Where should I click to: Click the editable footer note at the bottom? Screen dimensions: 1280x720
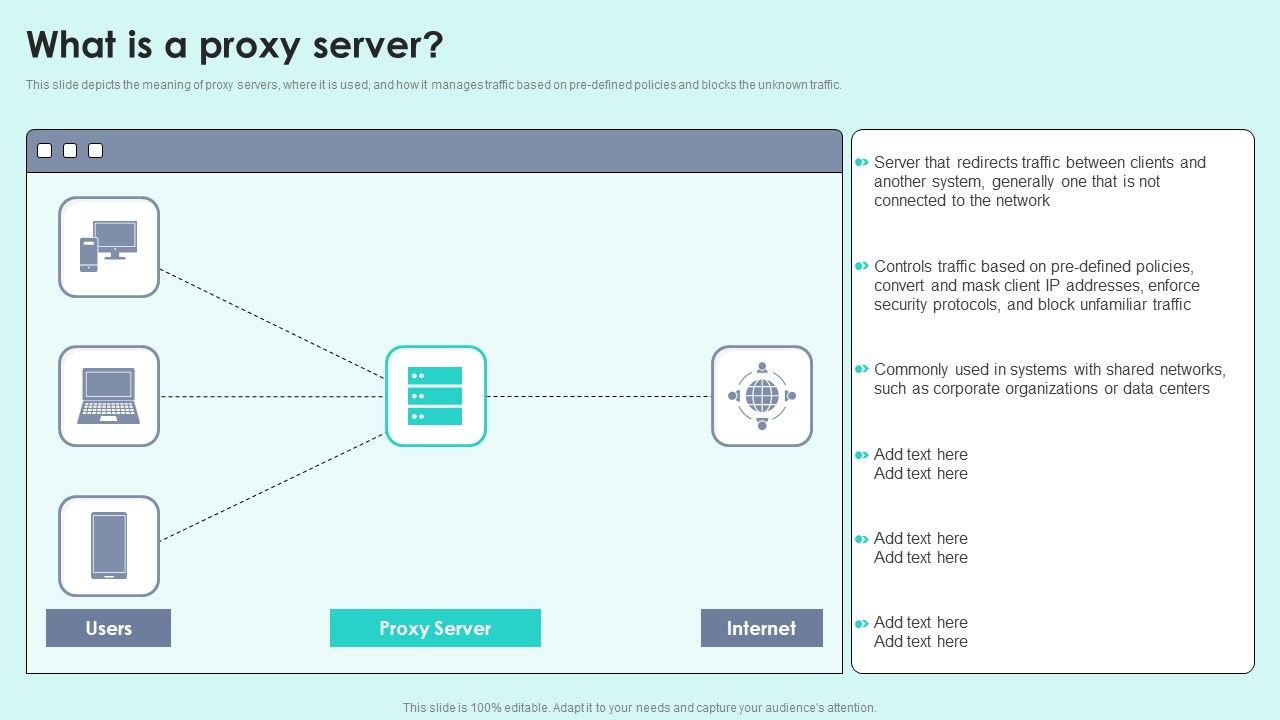[x=639, y=706]
